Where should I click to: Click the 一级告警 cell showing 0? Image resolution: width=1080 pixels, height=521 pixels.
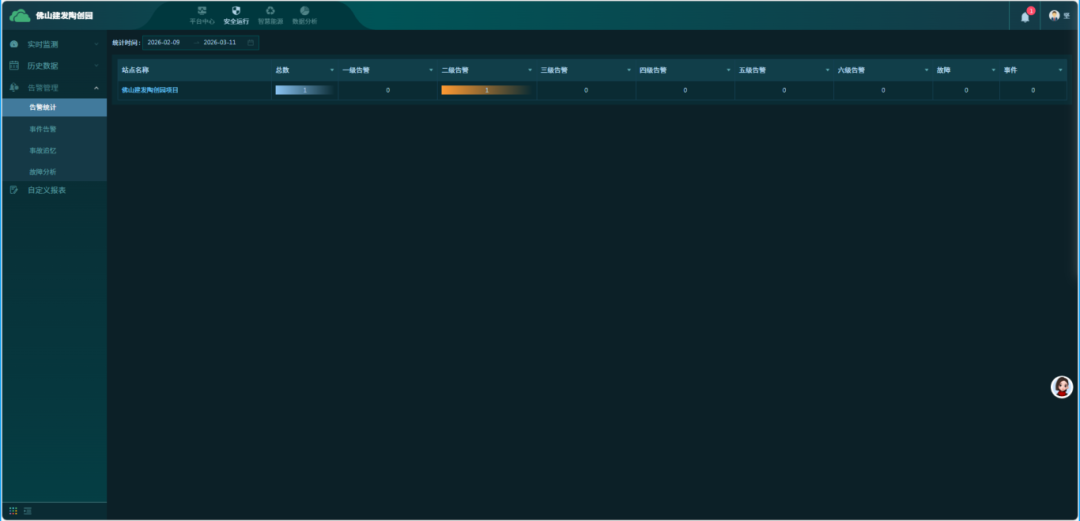pos(388,90)
